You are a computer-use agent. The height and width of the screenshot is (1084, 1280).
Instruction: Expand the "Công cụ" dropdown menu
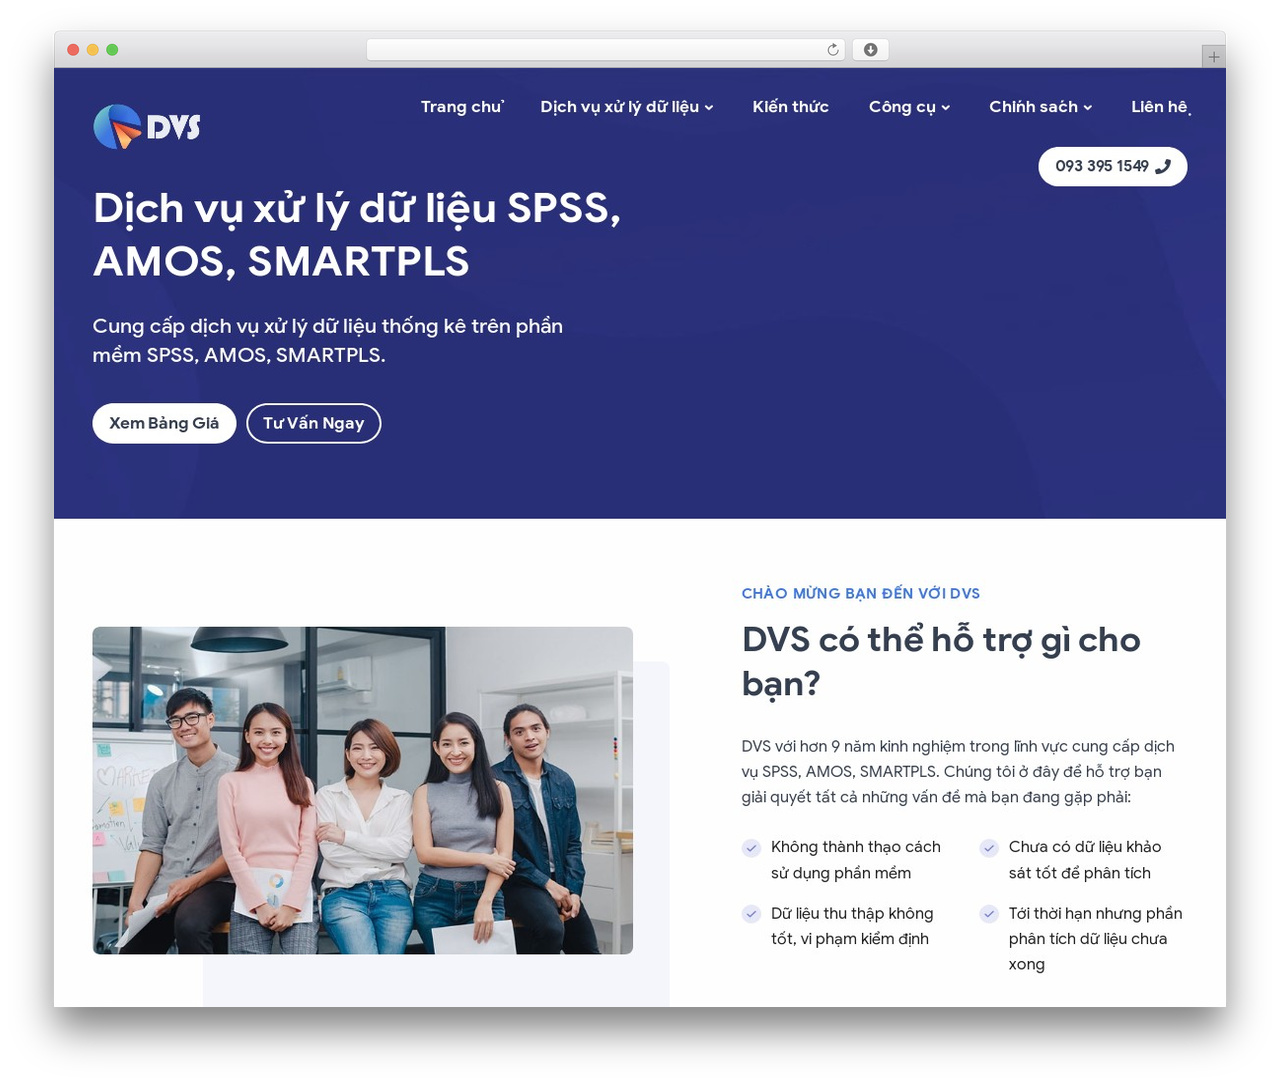(909, 107)
